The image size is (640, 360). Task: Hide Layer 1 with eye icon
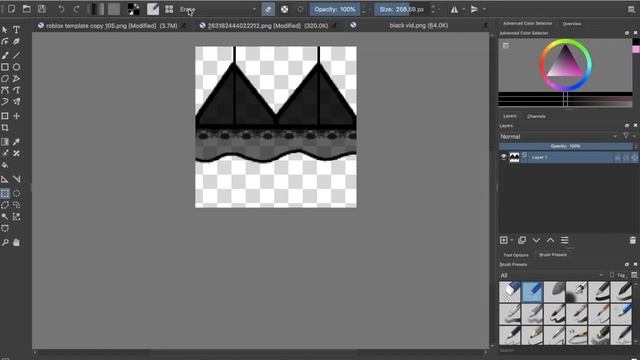click(504, 157)
